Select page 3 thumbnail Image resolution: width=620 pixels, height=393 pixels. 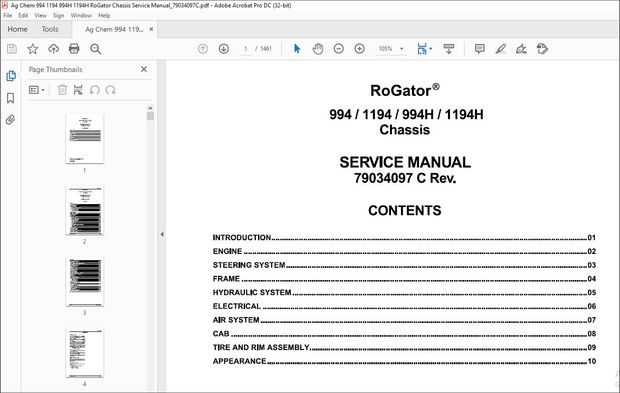(x=85, y=281)
